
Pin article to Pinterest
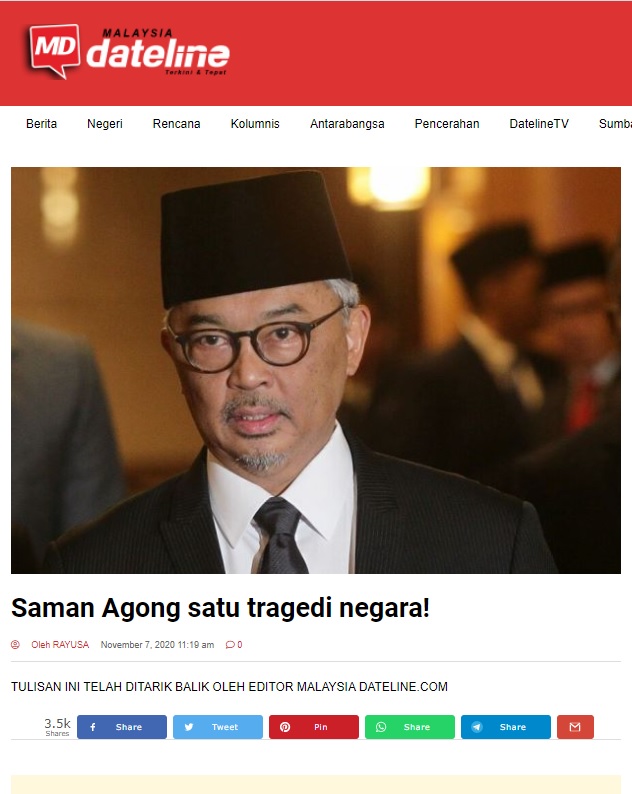[x=313, y=727]
